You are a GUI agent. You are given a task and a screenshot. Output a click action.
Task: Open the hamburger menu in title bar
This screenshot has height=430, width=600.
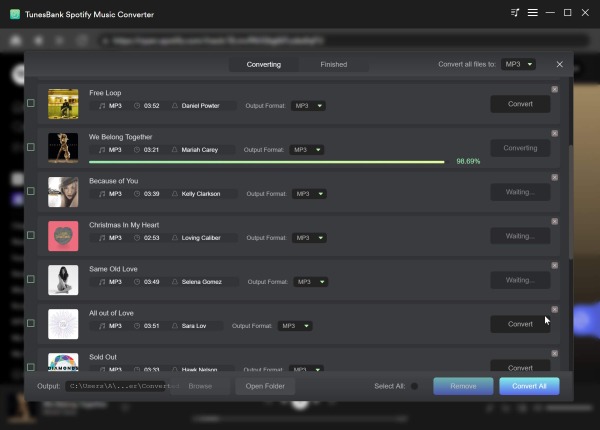(533, 13)
